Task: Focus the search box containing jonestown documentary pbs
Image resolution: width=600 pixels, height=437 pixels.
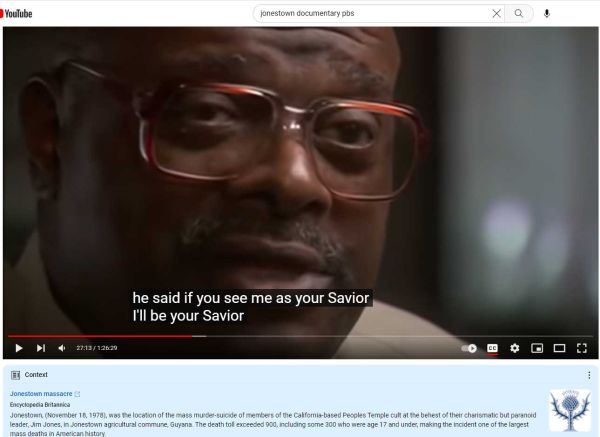Action: (372, 13)
